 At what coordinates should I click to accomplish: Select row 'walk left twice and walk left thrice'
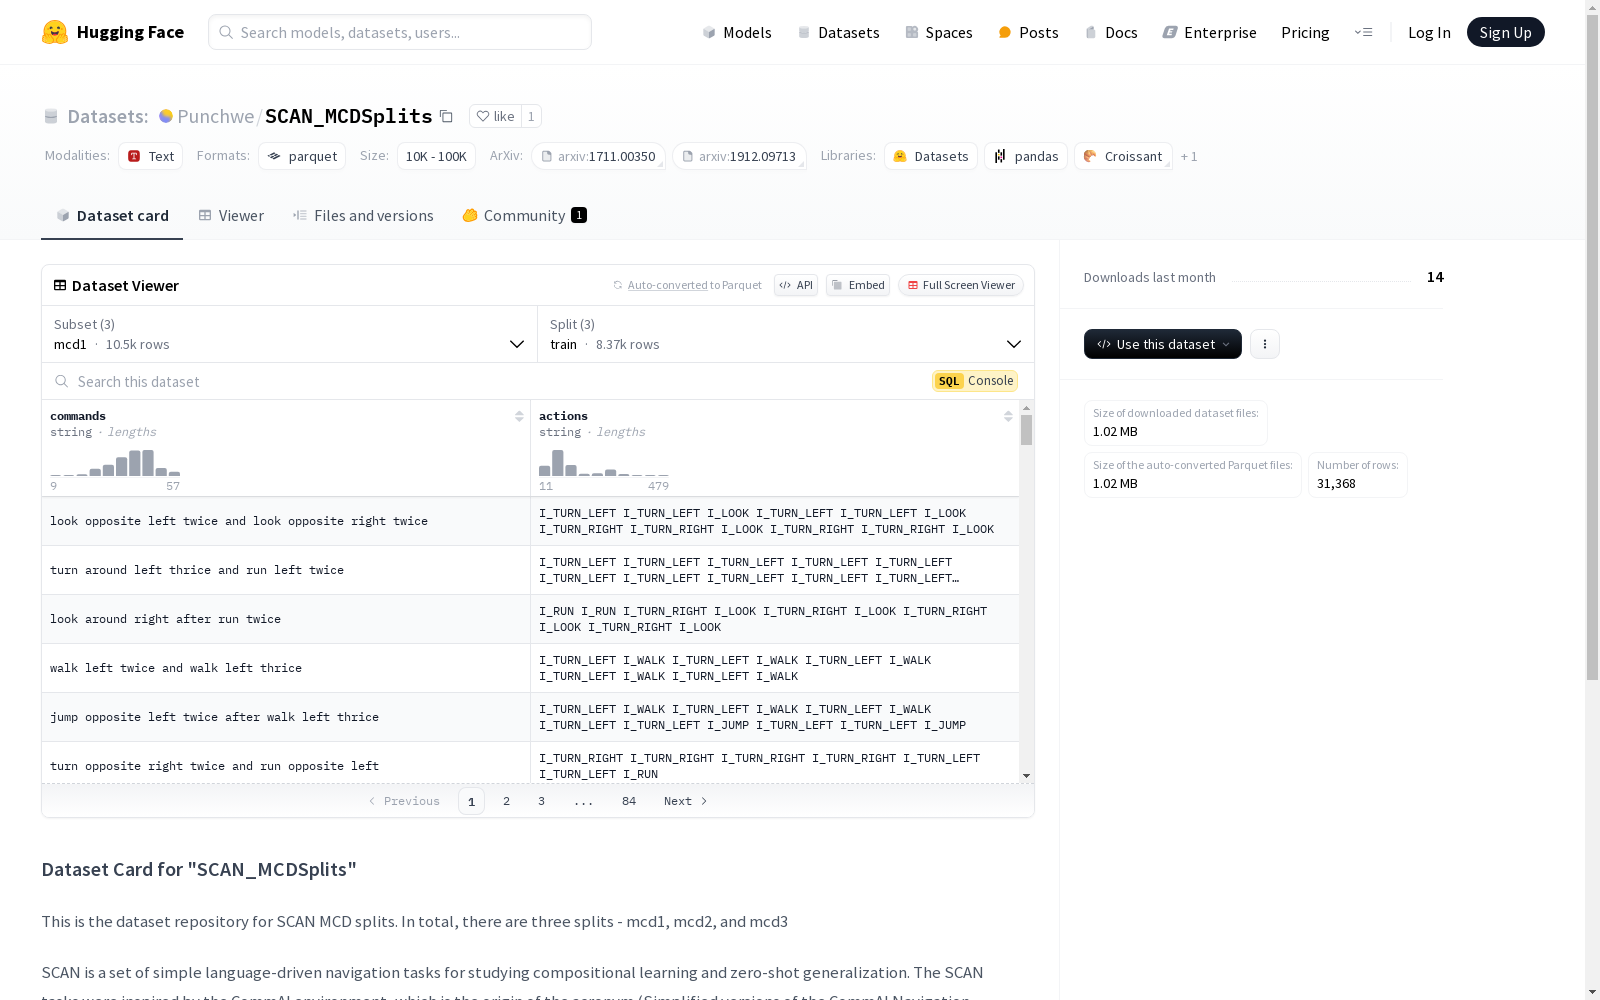pyautogui.click(x=530, y=668)
